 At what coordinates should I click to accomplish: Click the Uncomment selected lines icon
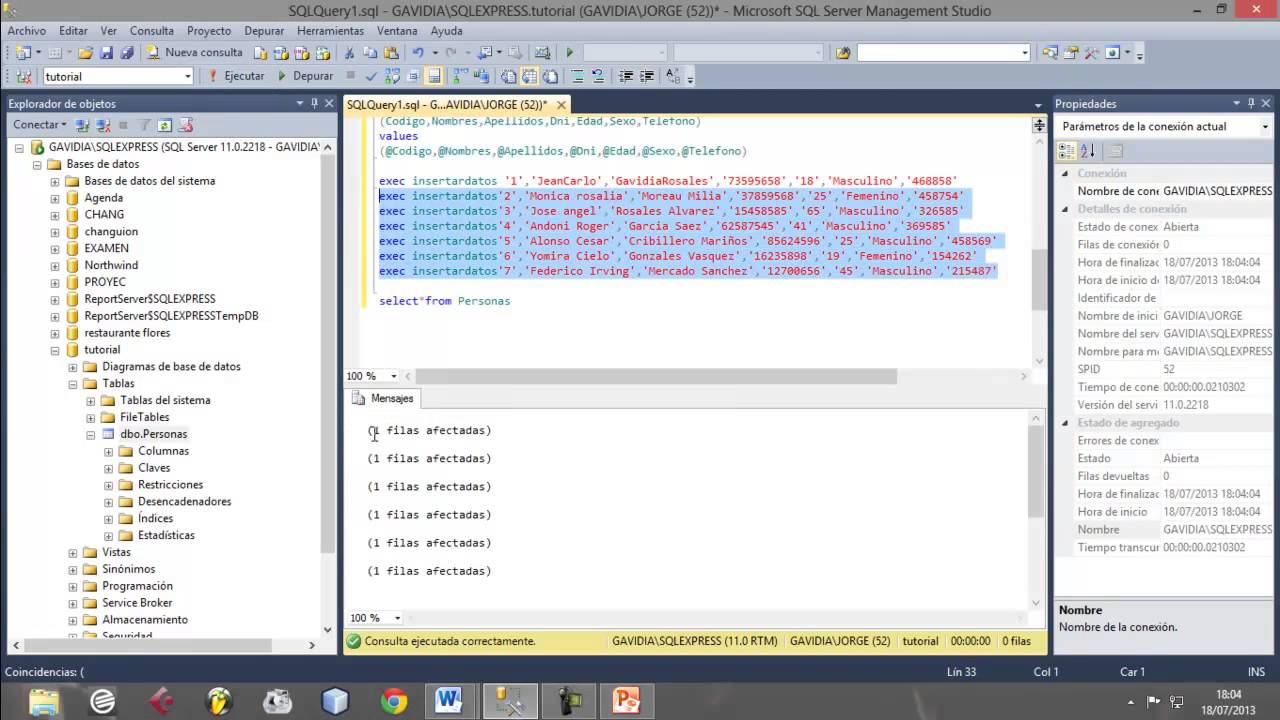pos(598,76)
